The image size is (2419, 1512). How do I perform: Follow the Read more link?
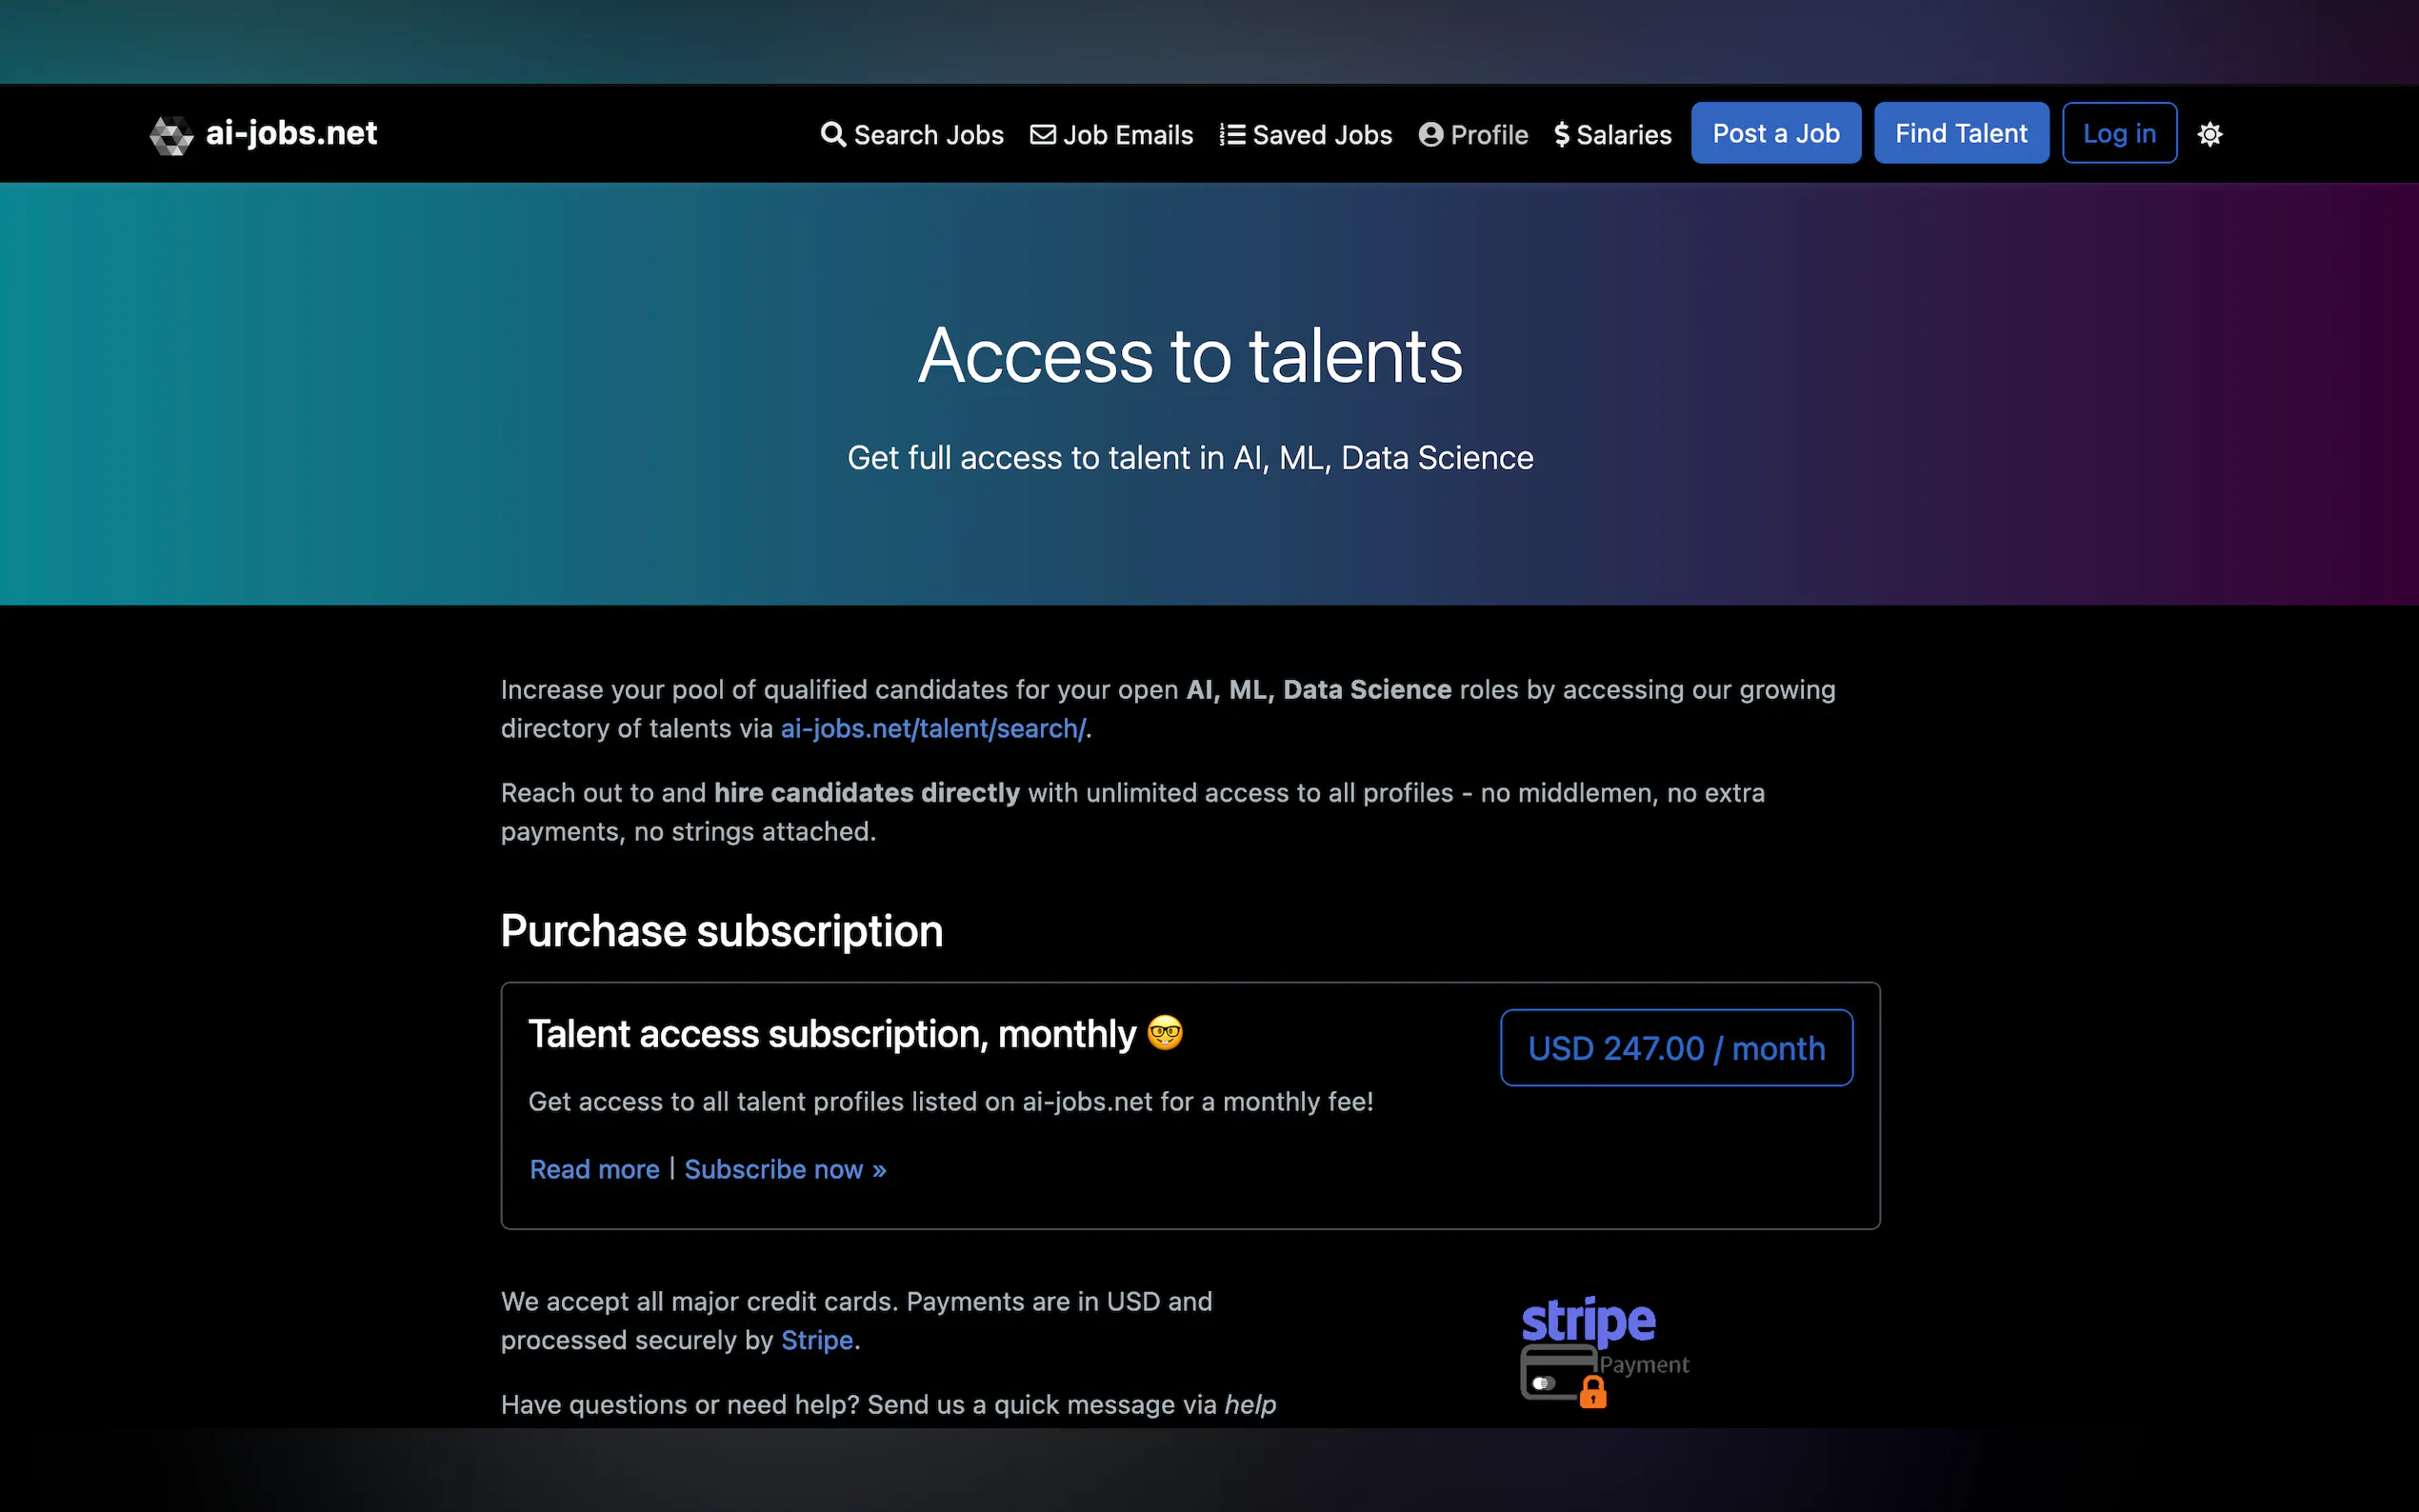click(594, 1169)
